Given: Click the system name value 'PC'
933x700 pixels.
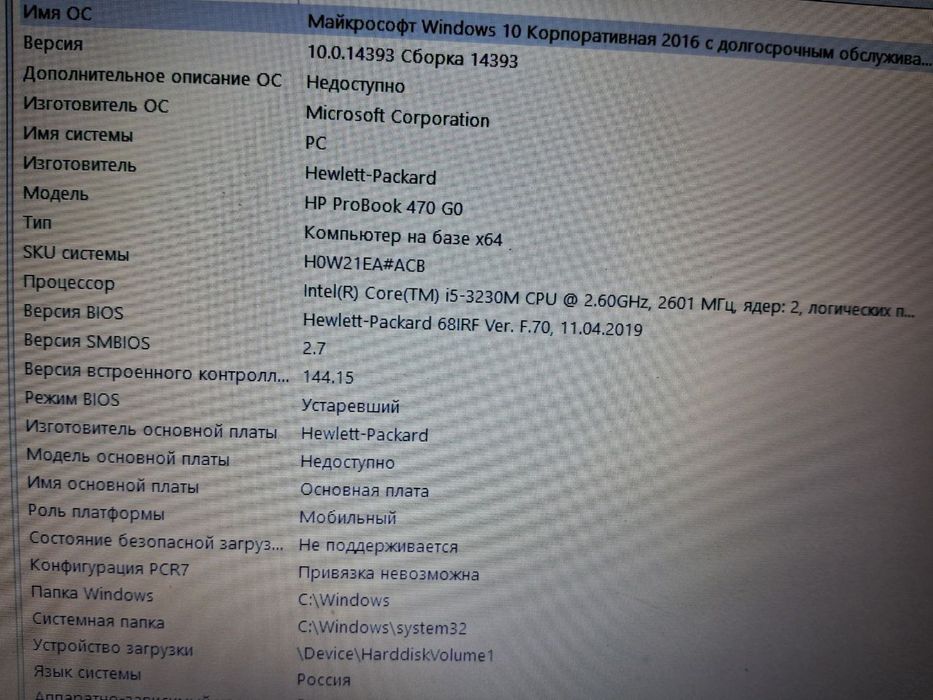Looking at the screenshot, I should pyautogui.click(x=315, y=143).
